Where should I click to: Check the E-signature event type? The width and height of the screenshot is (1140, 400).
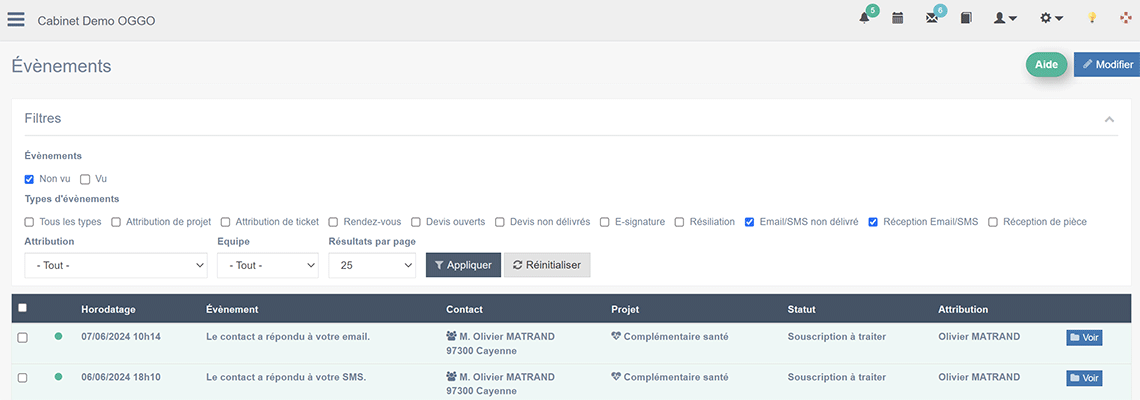(x=605, y=222)
